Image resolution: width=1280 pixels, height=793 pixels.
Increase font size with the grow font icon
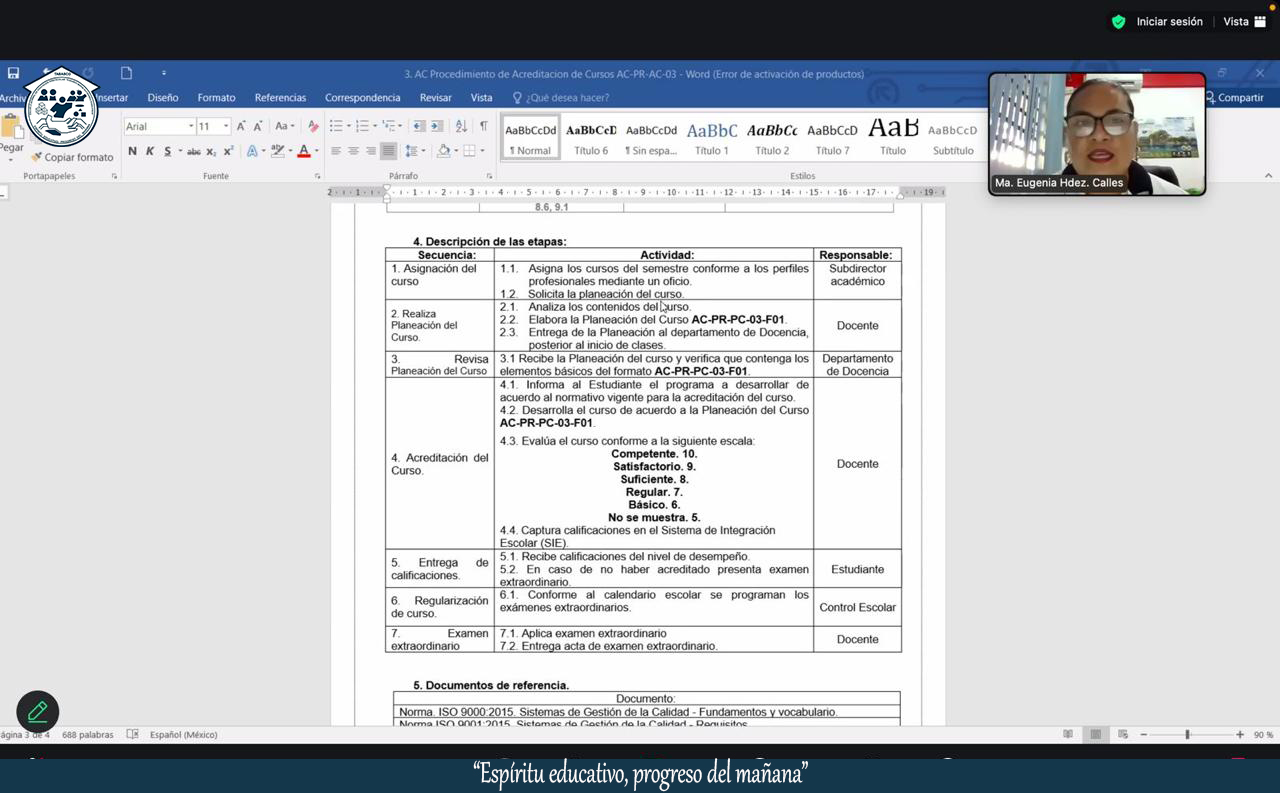(x=241, y=126)
